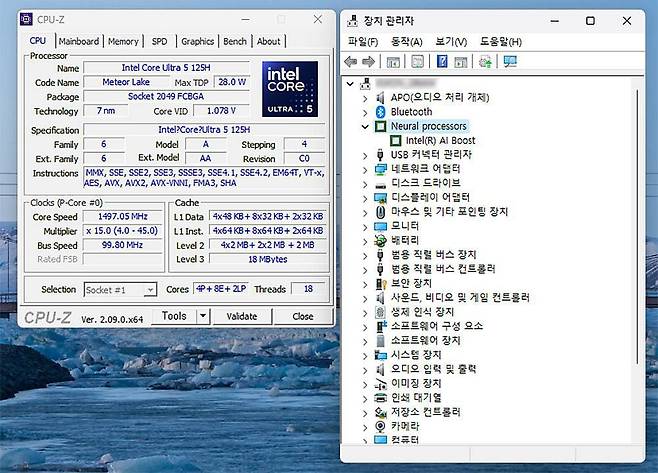Image resolution: width=658 pixels, height=473 pixels.
Task: Click the 모니터 monitor icon
Action: point(380,226)
